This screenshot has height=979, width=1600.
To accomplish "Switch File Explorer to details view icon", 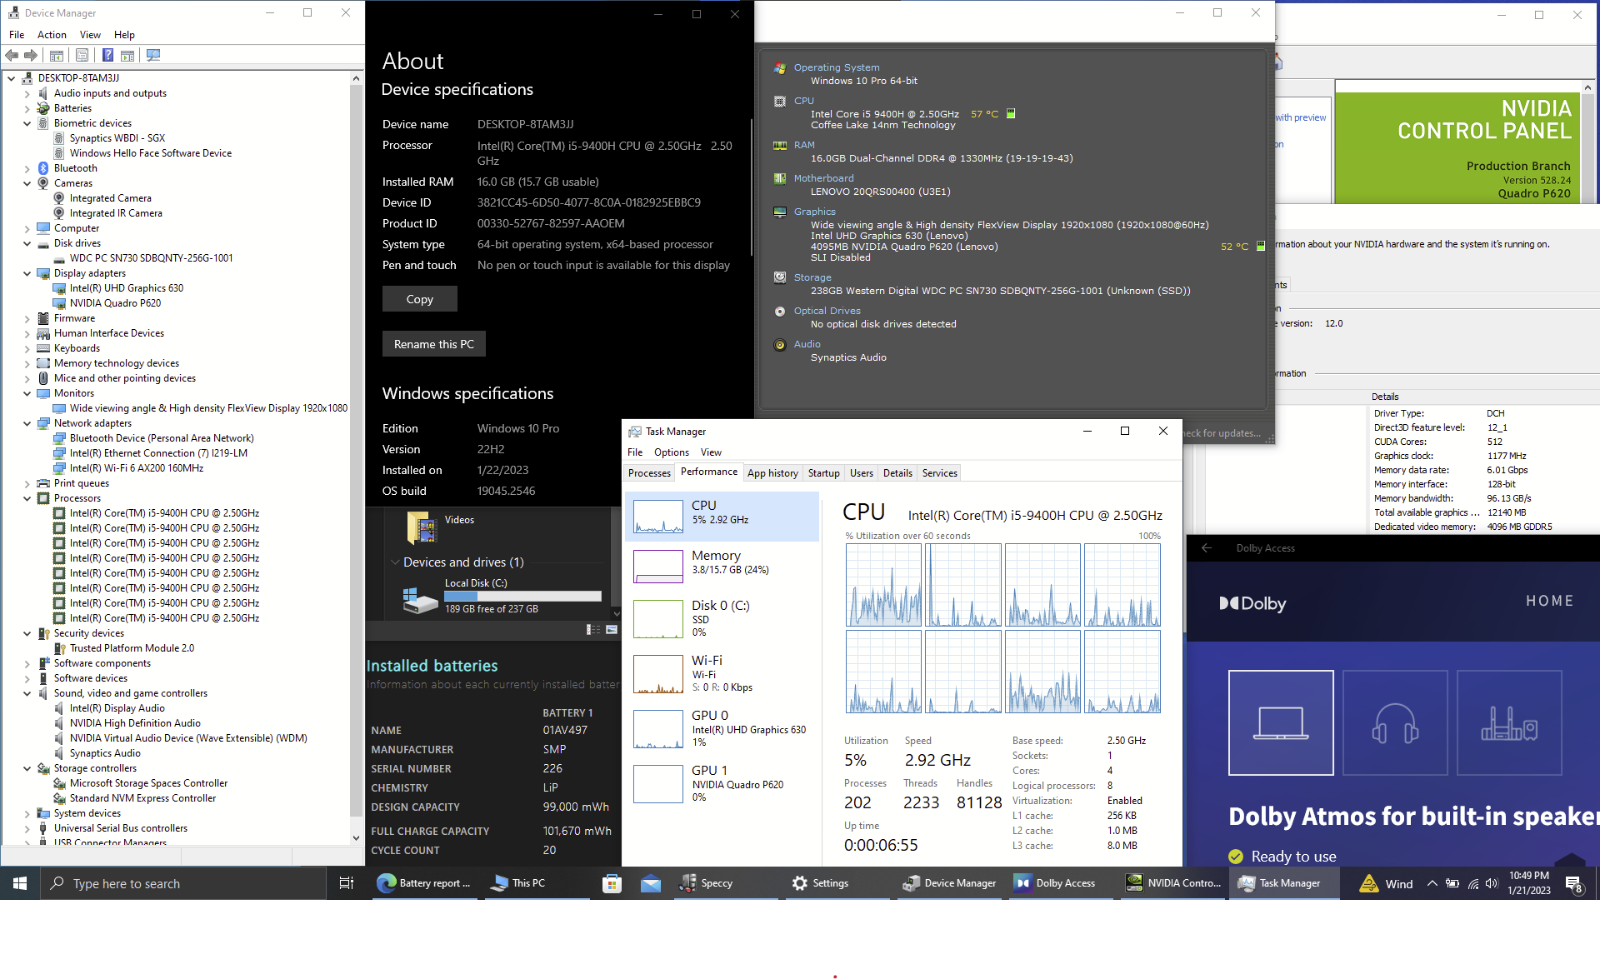I will point(593,630).
